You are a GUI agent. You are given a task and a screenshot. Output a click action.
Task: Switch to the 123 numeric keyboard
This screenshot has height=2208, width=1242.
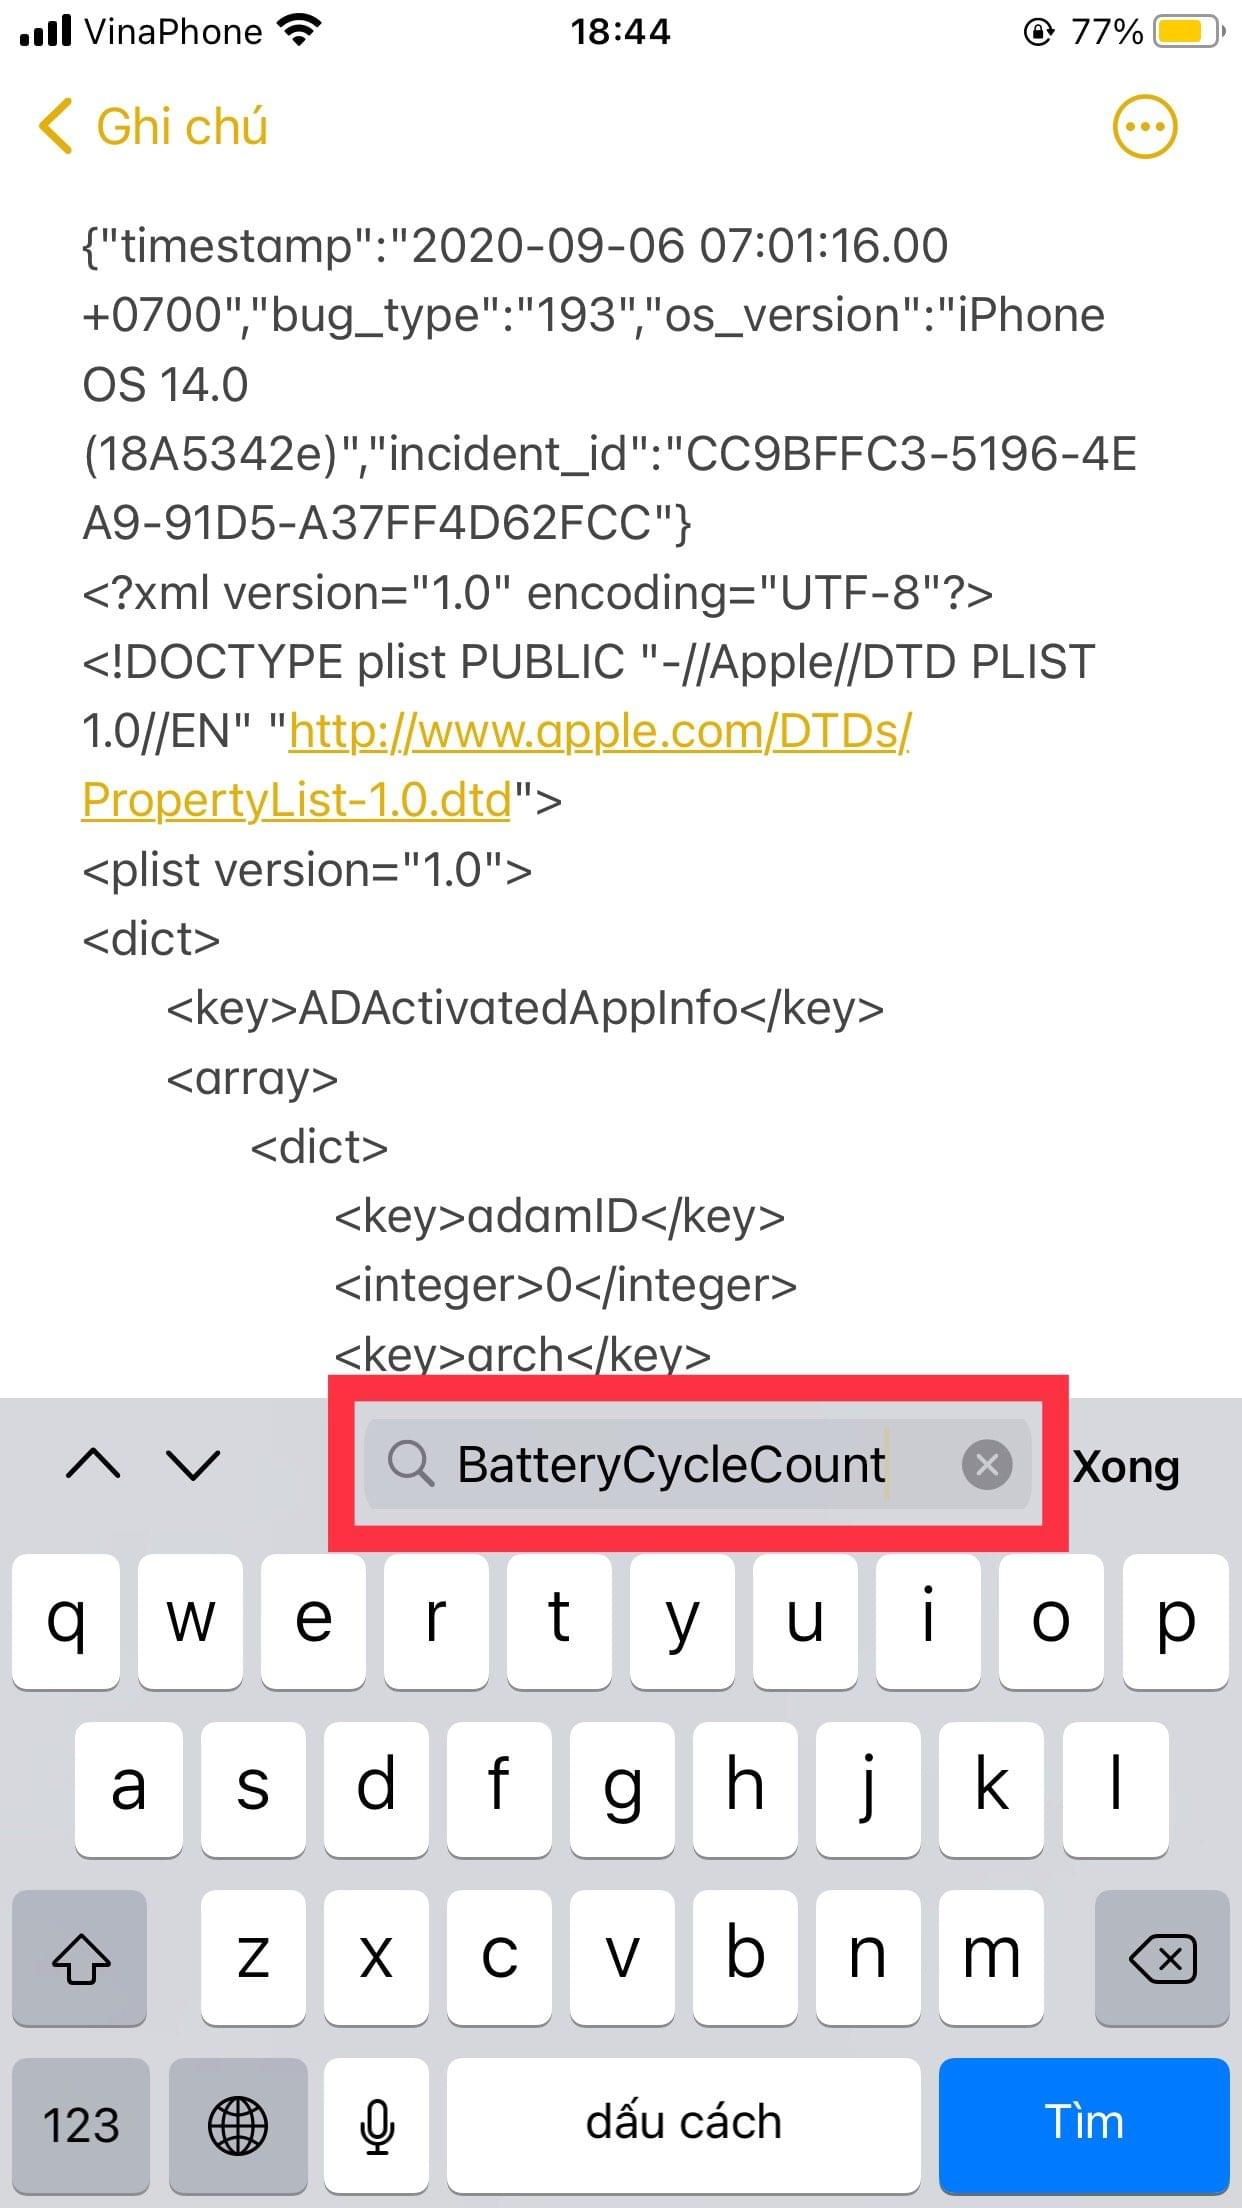click(80, 2124)
